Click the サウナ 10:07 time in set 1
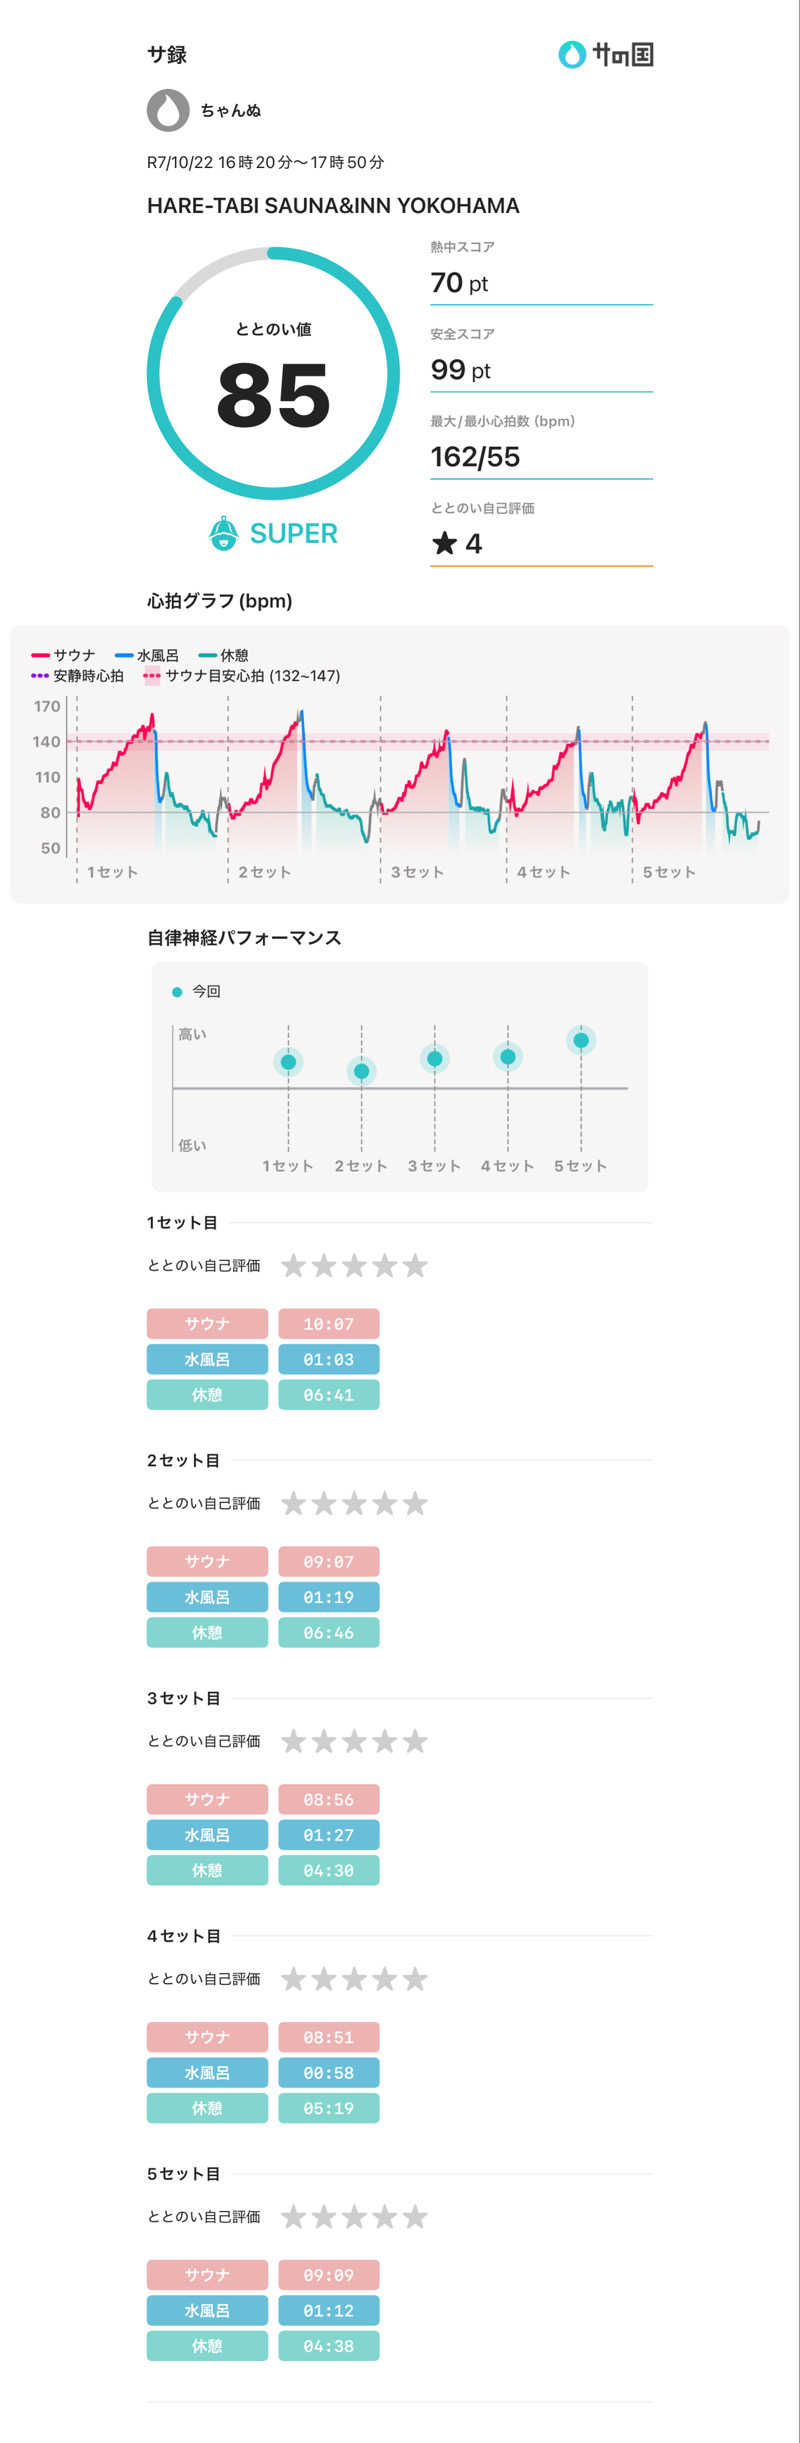The height and width of the screenshot is (2443, 800). pyautogui.click(x=328, y=1324)
